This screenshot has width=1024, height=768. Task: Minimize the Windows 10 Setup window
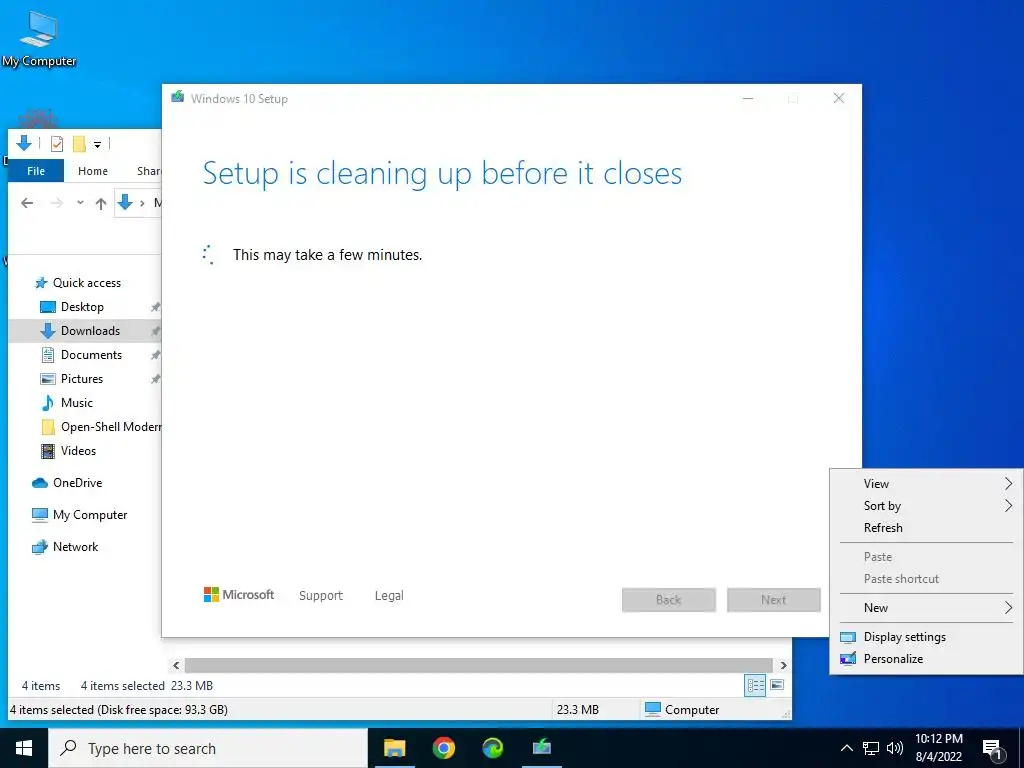pos(748,99)
